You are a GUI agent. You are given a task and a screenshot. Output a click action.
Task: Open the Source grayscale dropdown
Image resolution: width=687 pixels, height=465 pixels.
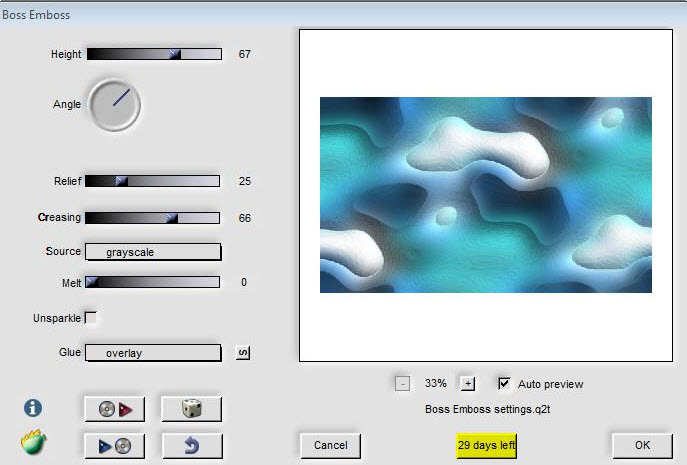153,252
